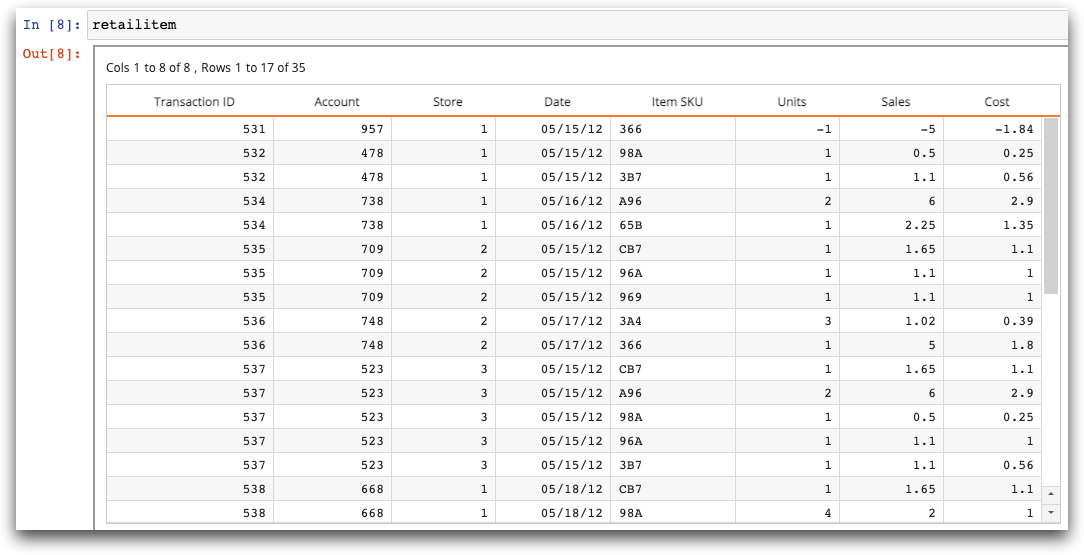Click Transaction ID 534 in the 65B row

[x=190, y=225]
